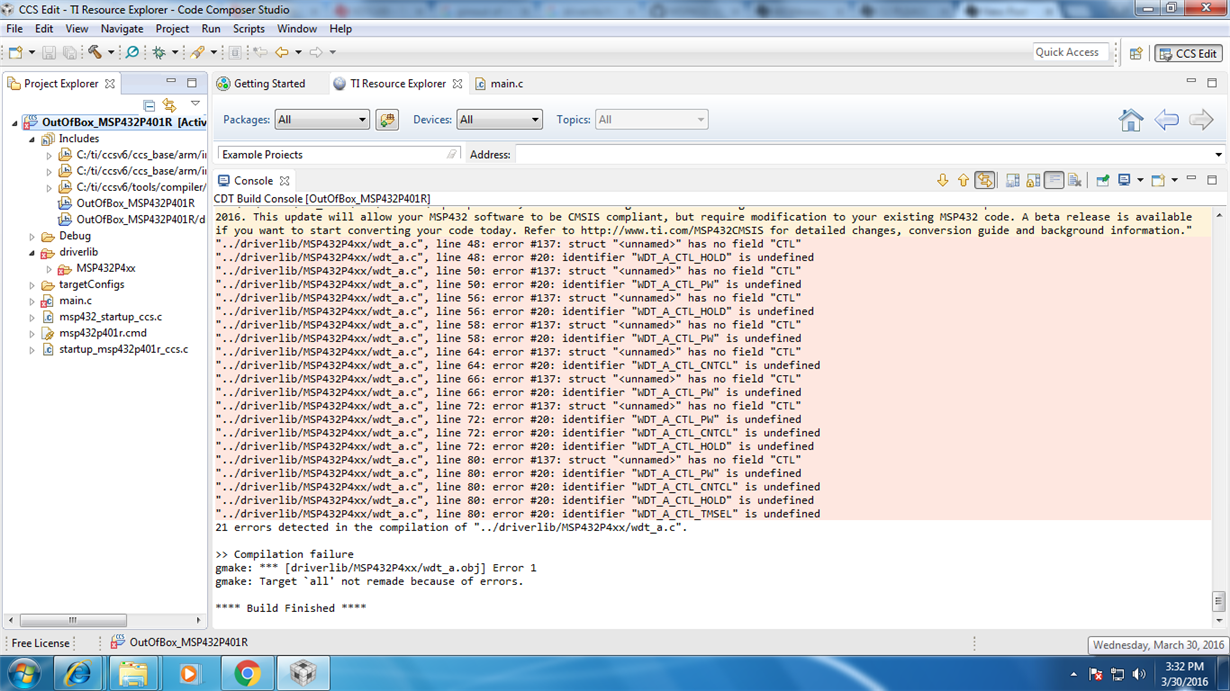The width and height of the screenshot is (1230, 691).
Task: Click the console vertical scrollbar
Action: click(1218, 600)
